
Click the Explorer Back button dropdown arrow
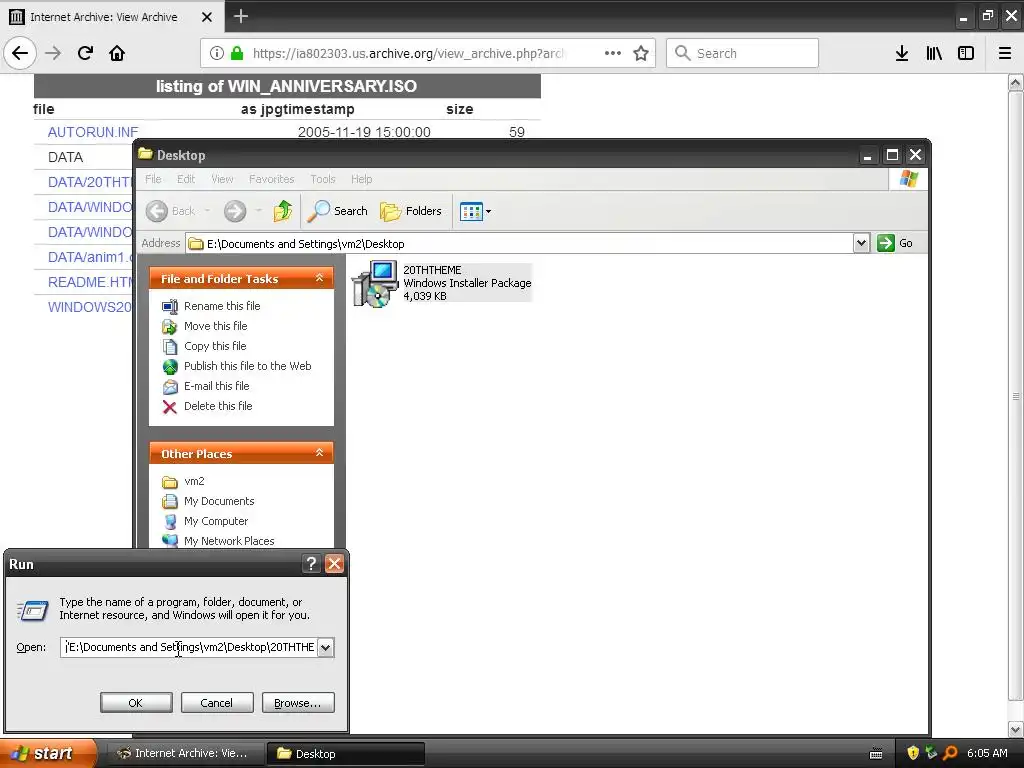pos(207,211)
